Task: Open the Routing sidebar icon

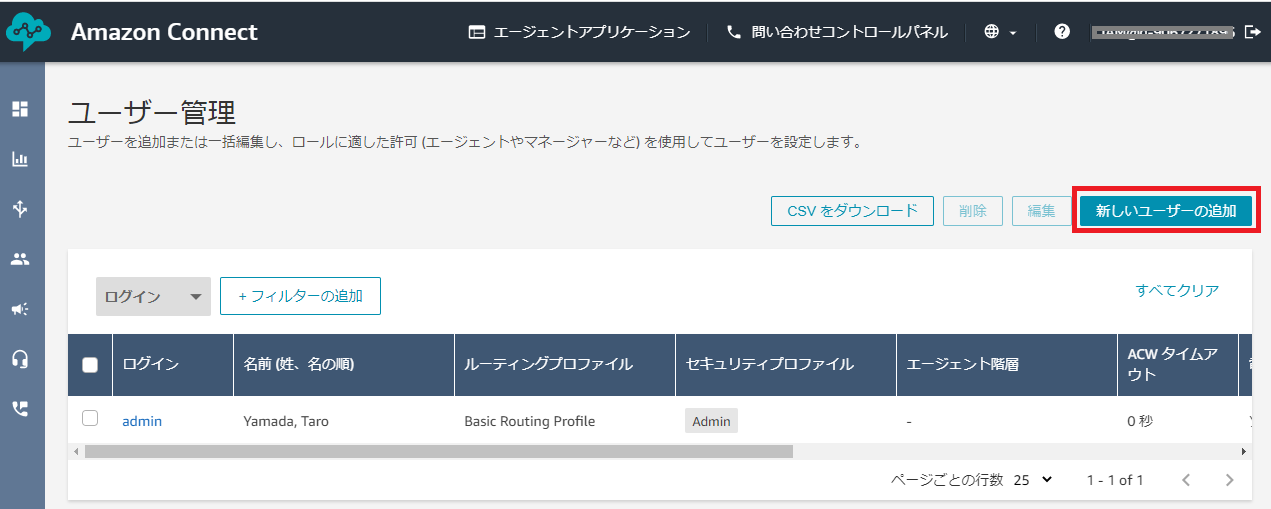Action: pyautogui.click(x=20, y=209)
